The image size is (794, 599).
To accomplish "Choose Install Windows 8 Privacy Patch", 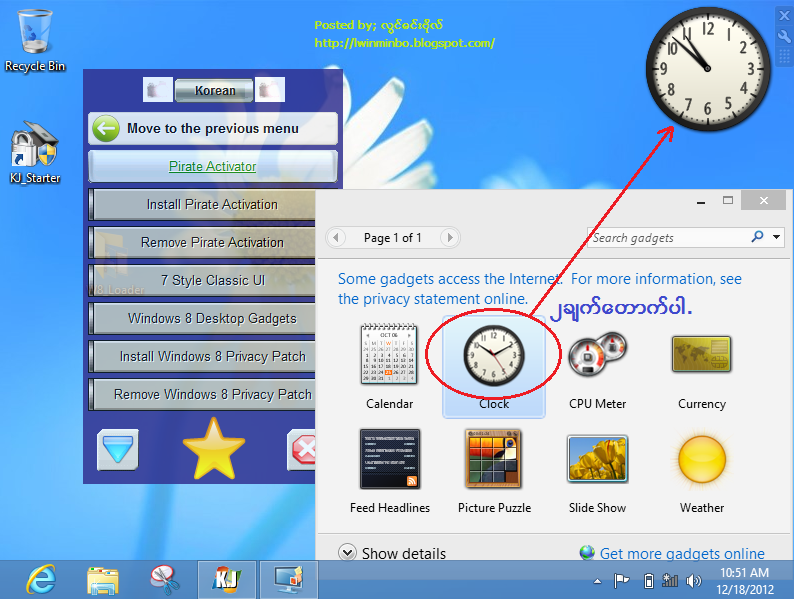I will (x=203, y=356).
